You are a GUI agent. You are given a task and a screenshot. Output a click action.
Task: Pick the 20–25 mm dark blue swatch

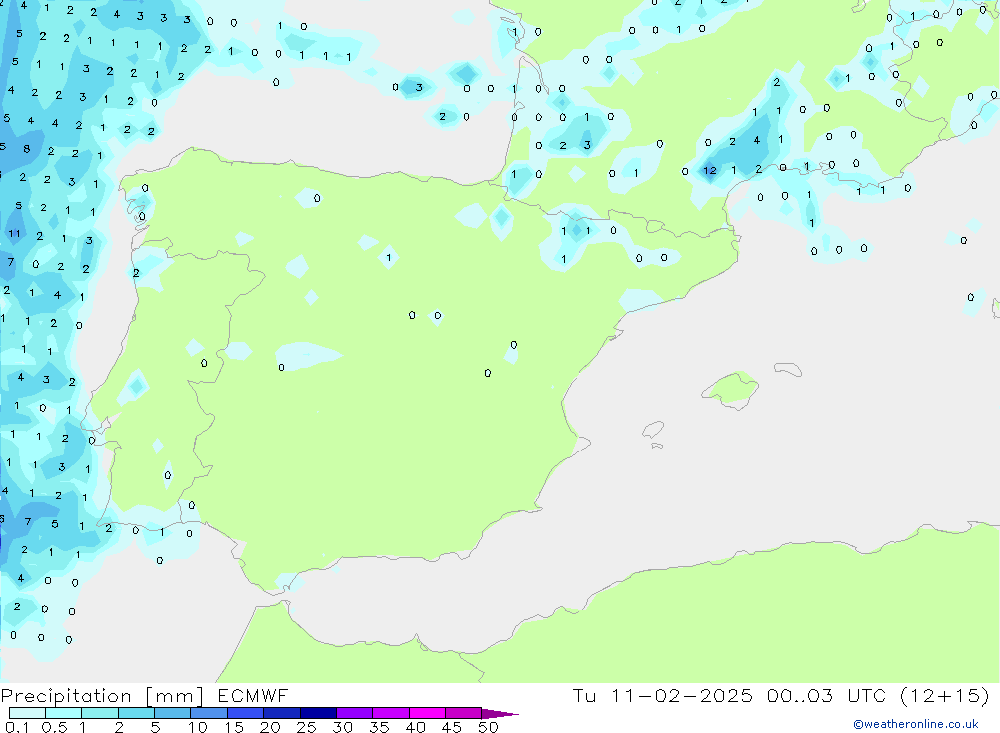pyautogui.click(x=282, y=713)
